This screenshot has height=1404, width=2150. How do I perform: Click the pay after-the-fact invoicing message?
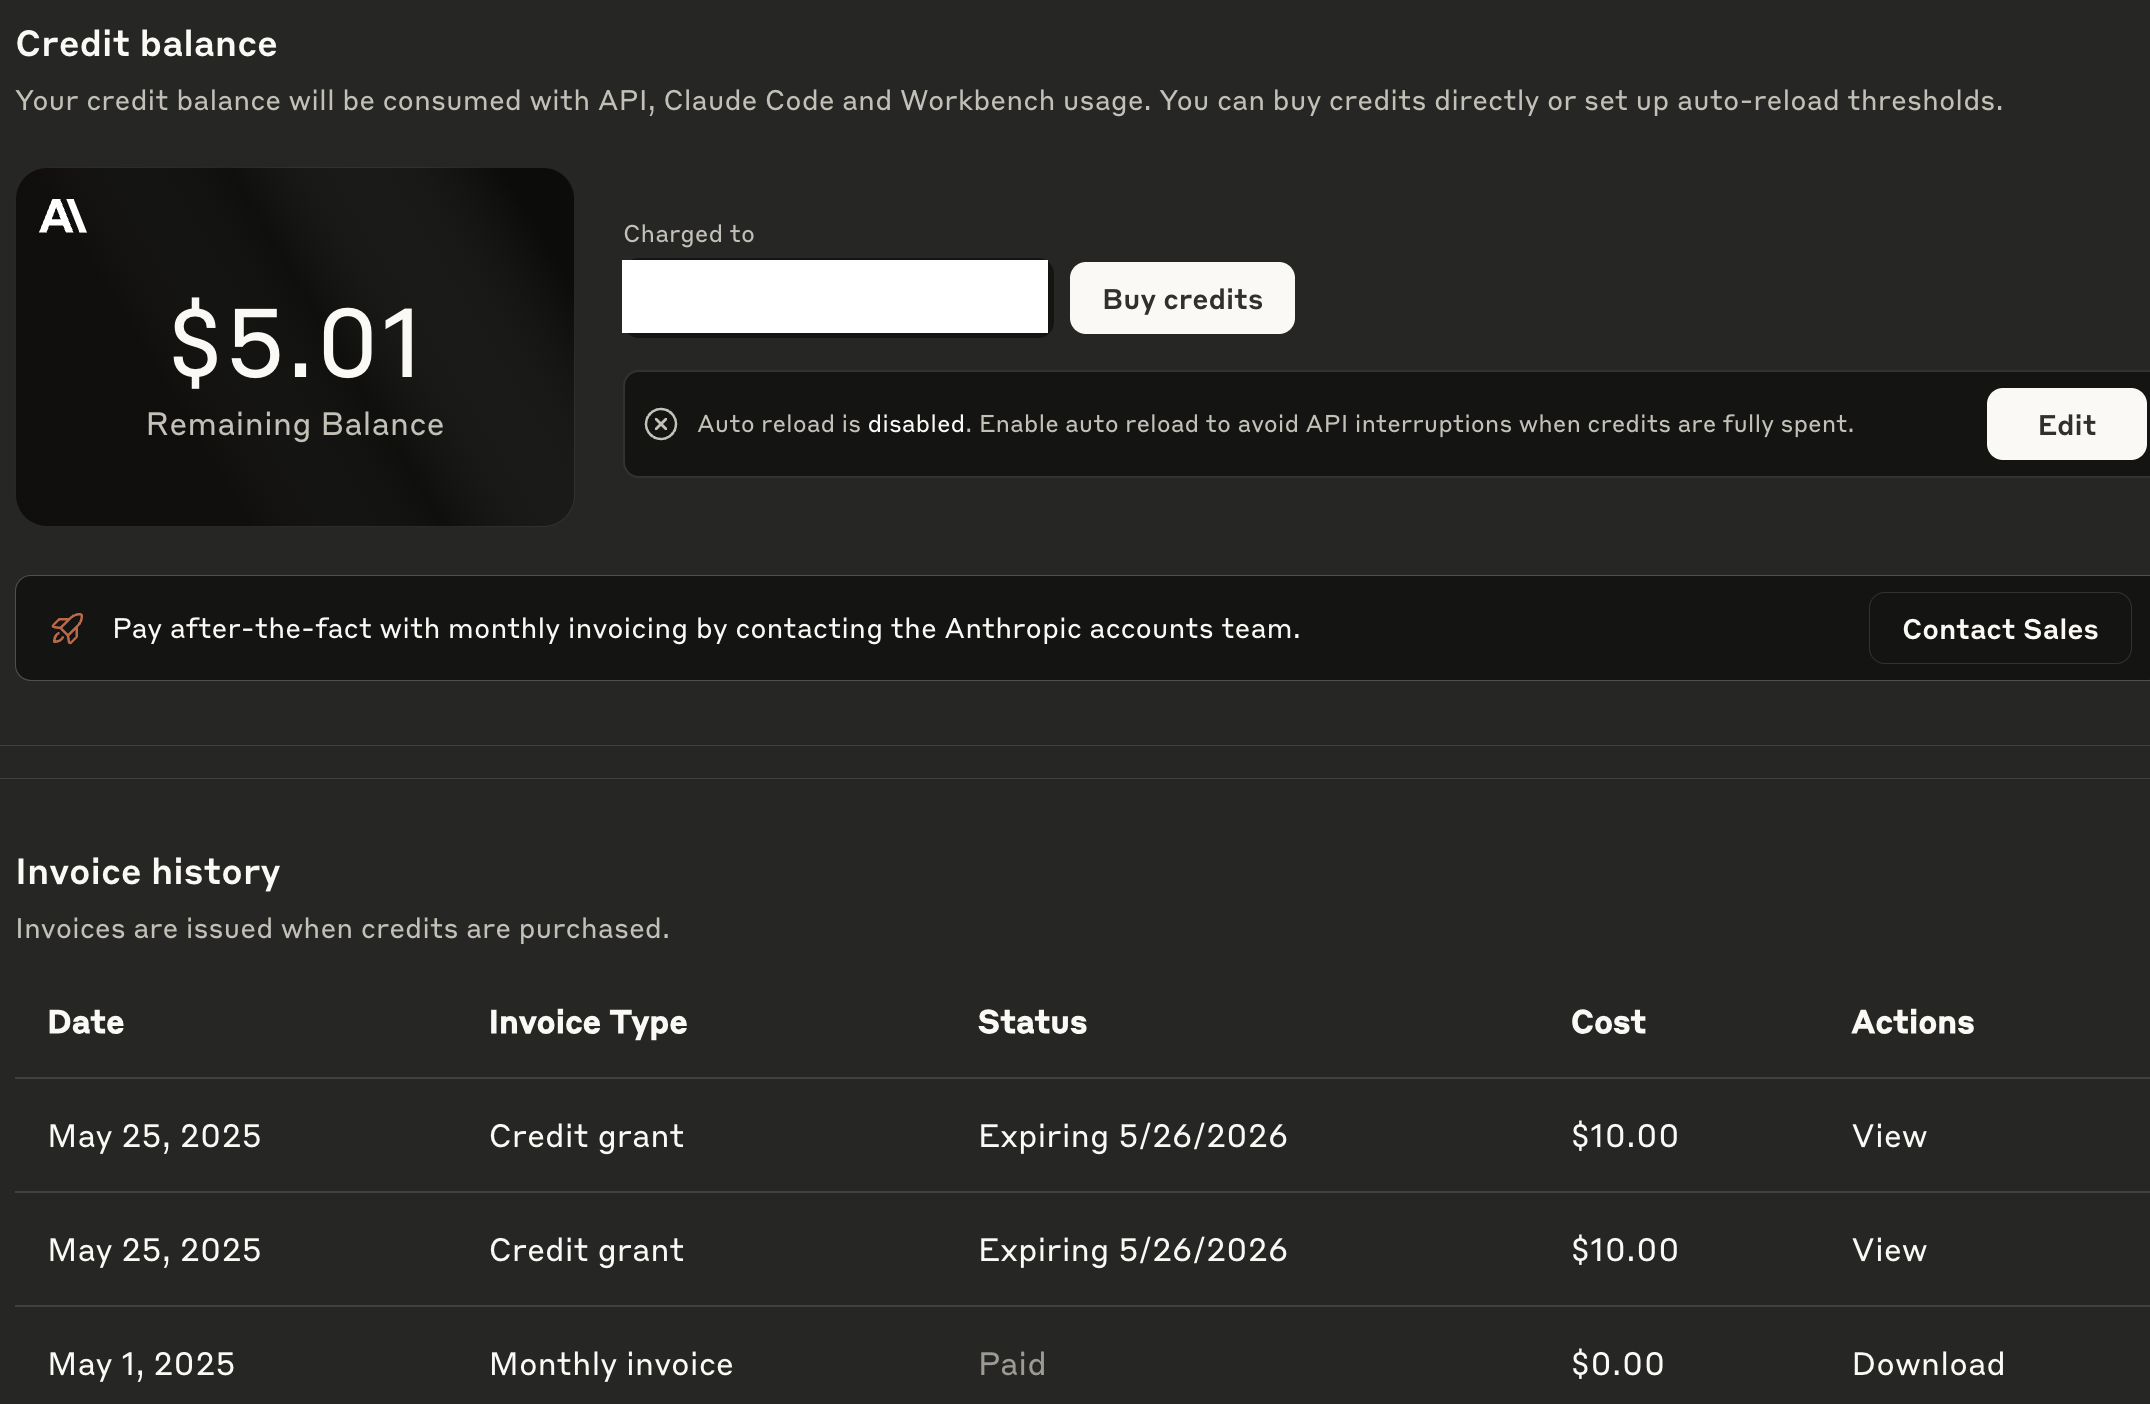pyautogui.click(x=706, y=628)
